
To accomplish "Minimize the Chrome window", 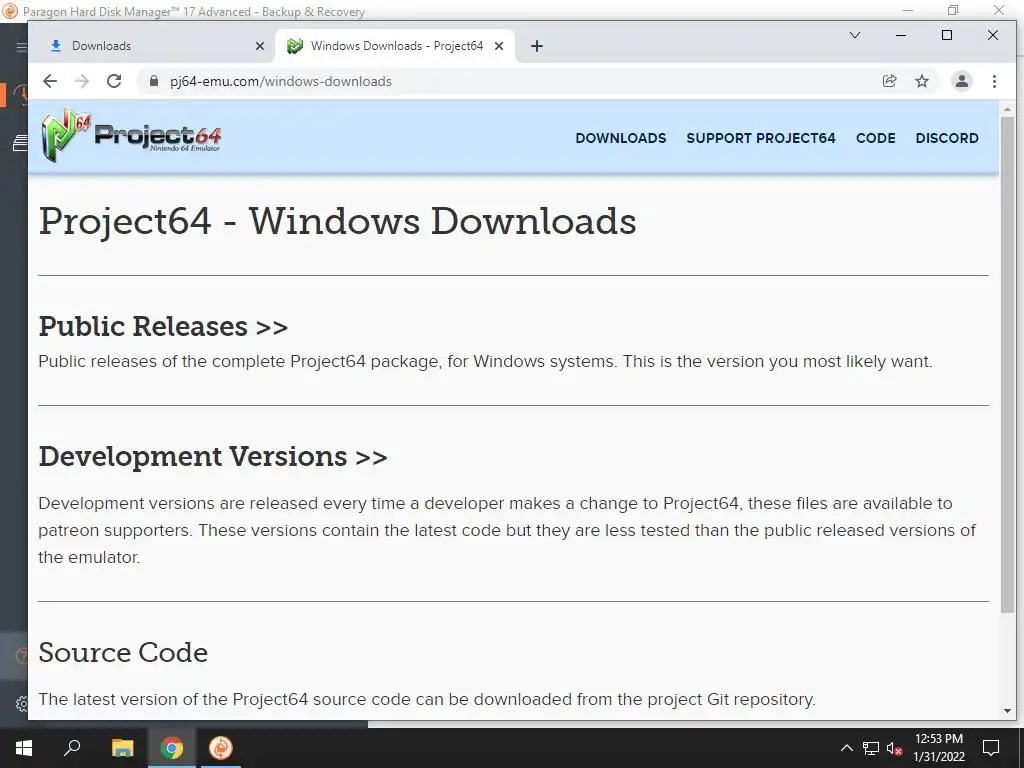I will pos(901,35).
